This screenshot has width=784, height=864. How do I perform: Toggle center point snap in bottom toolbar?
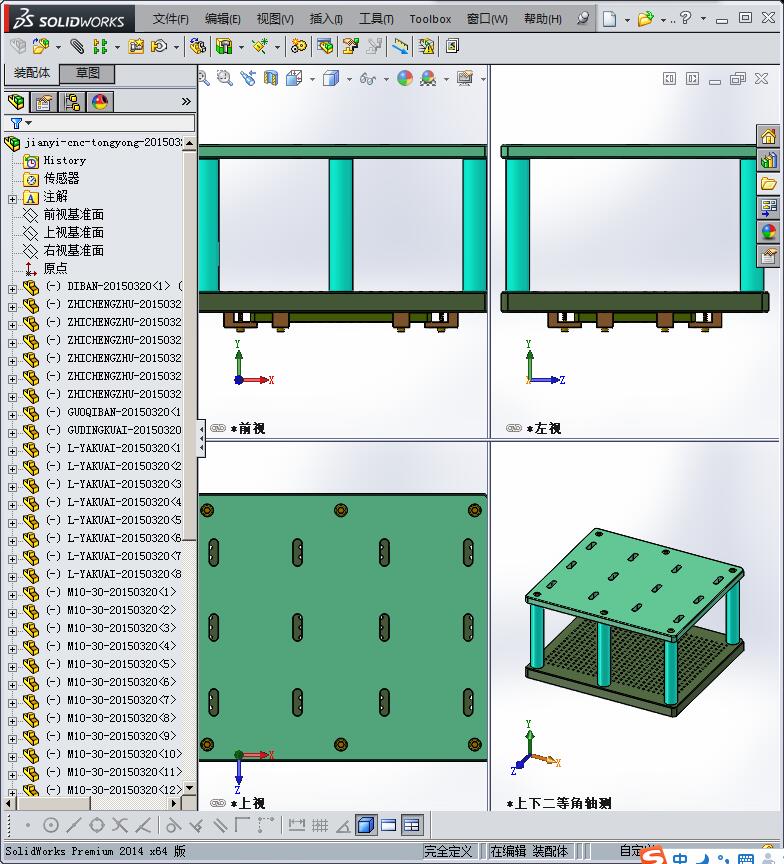pos(51,825)
